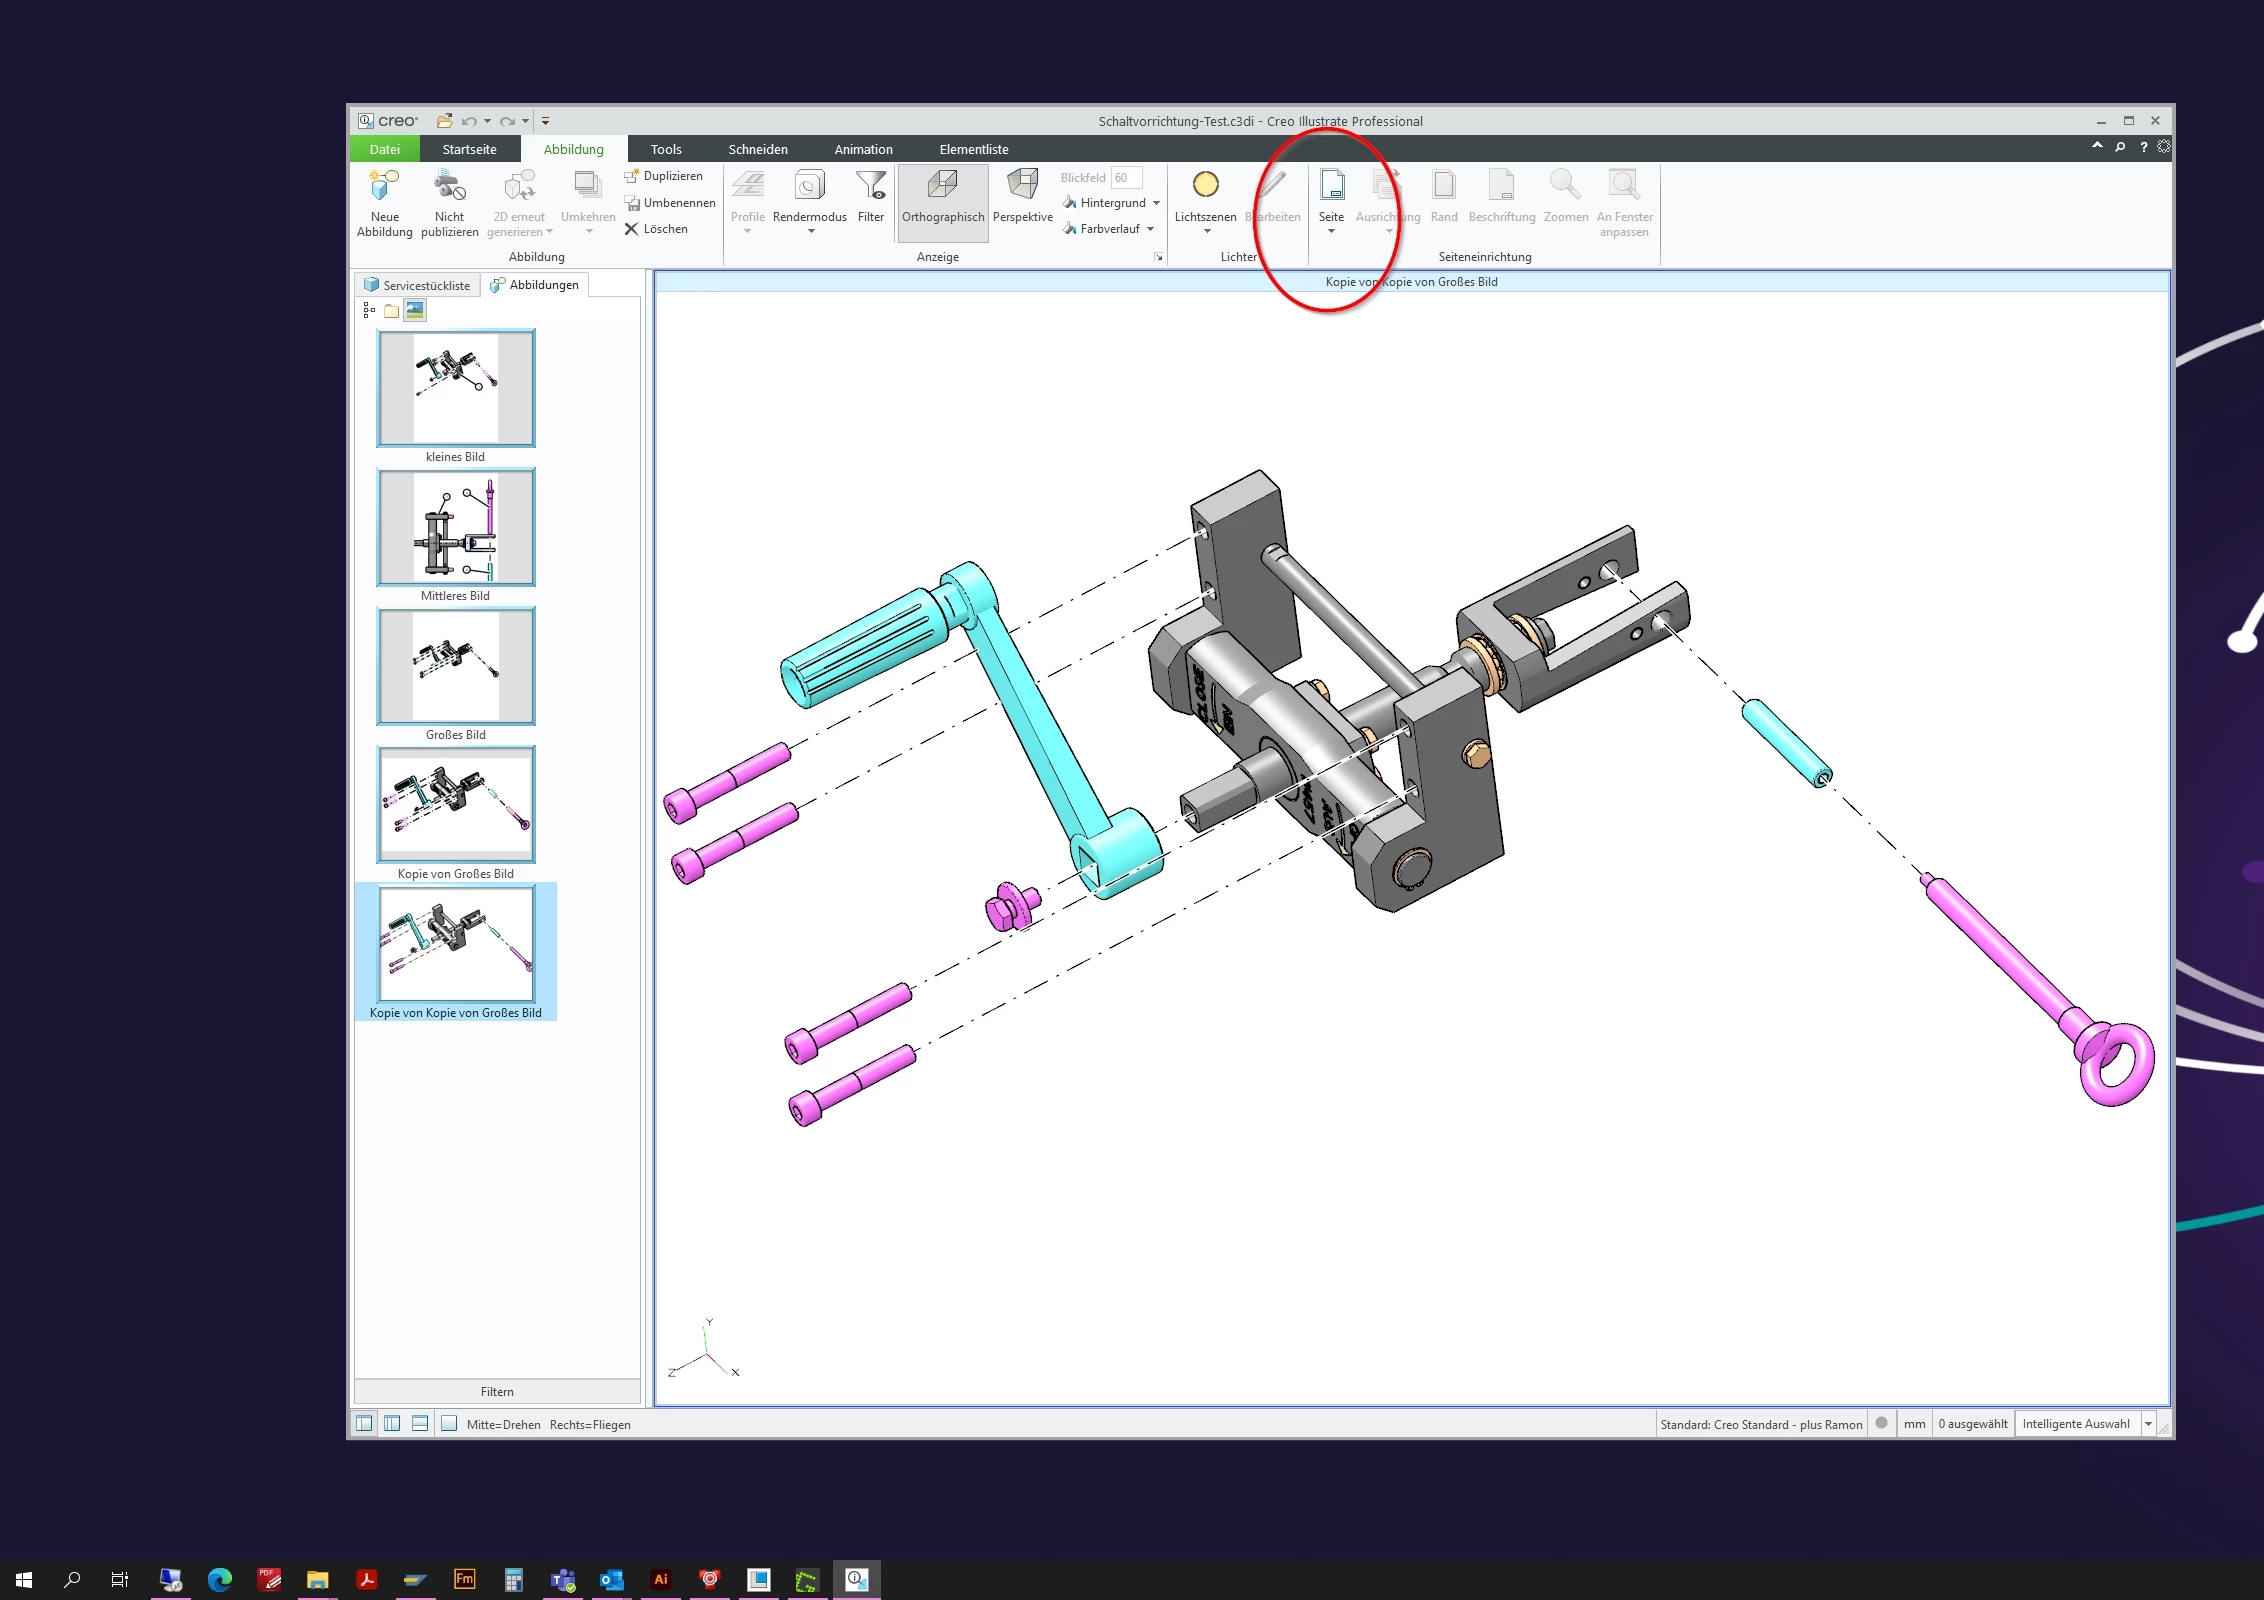Open the Servicestückliste panel tab
Screen dimensions: 2264x1600
tap(416, 285)
